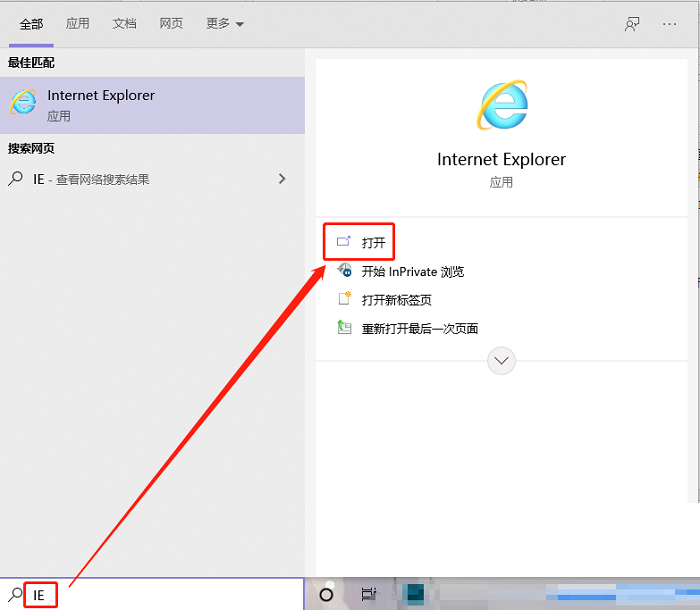Click the large Internet Explorer logo in details pane
Screen dimensions: 700x610
pos(501,103)
